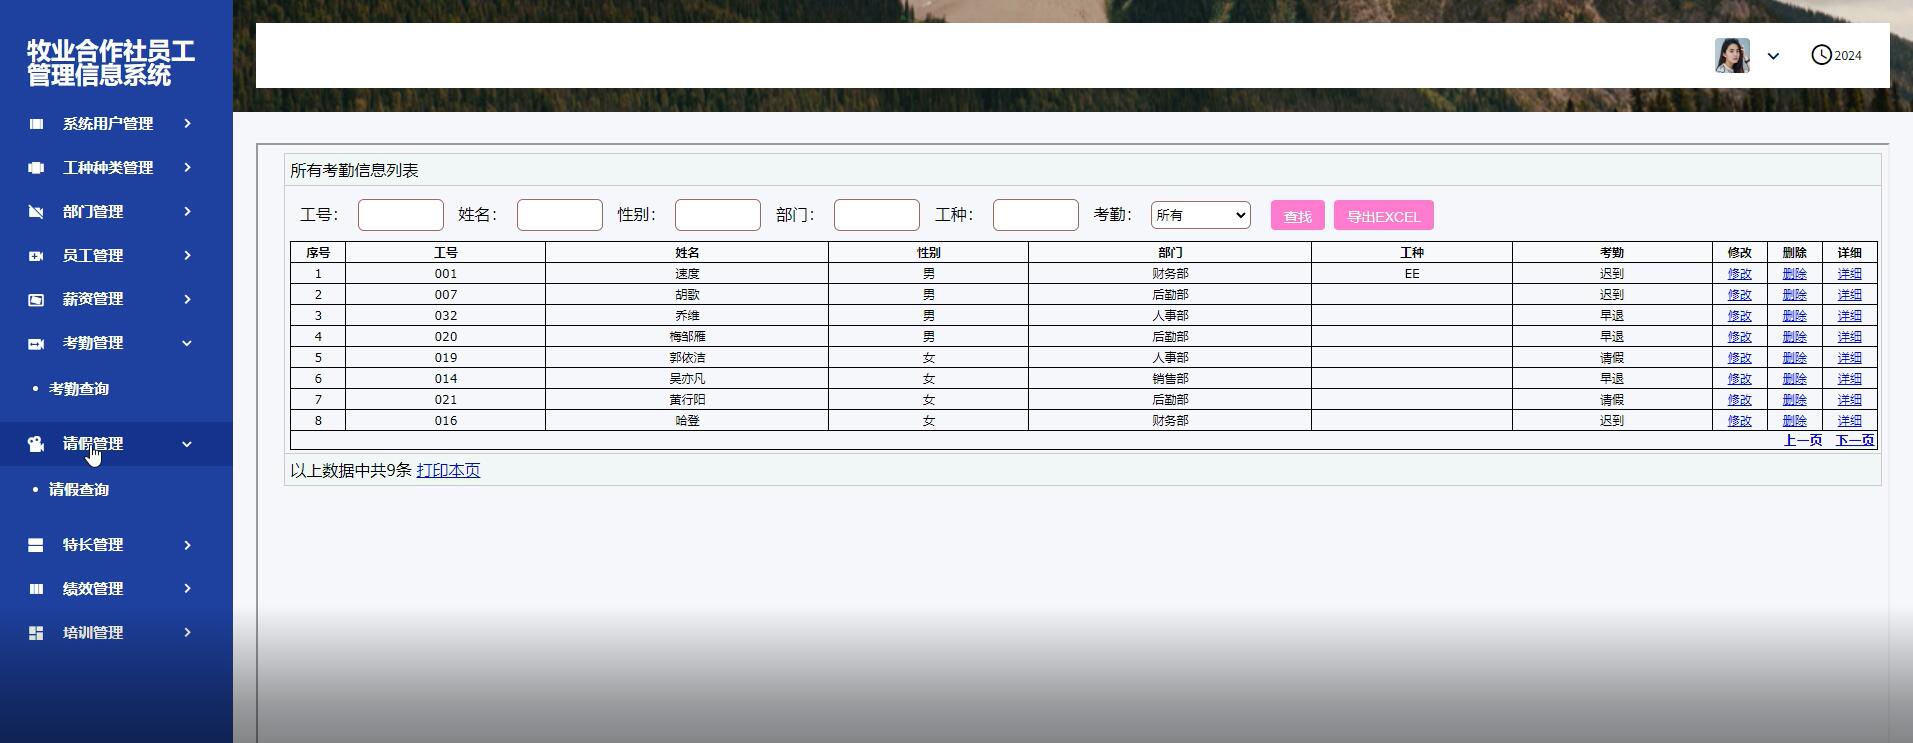This screenshot has height=743, width=1913.
Task: Click 修改 link for employee 胡歌
Action: pos(1739,295)
